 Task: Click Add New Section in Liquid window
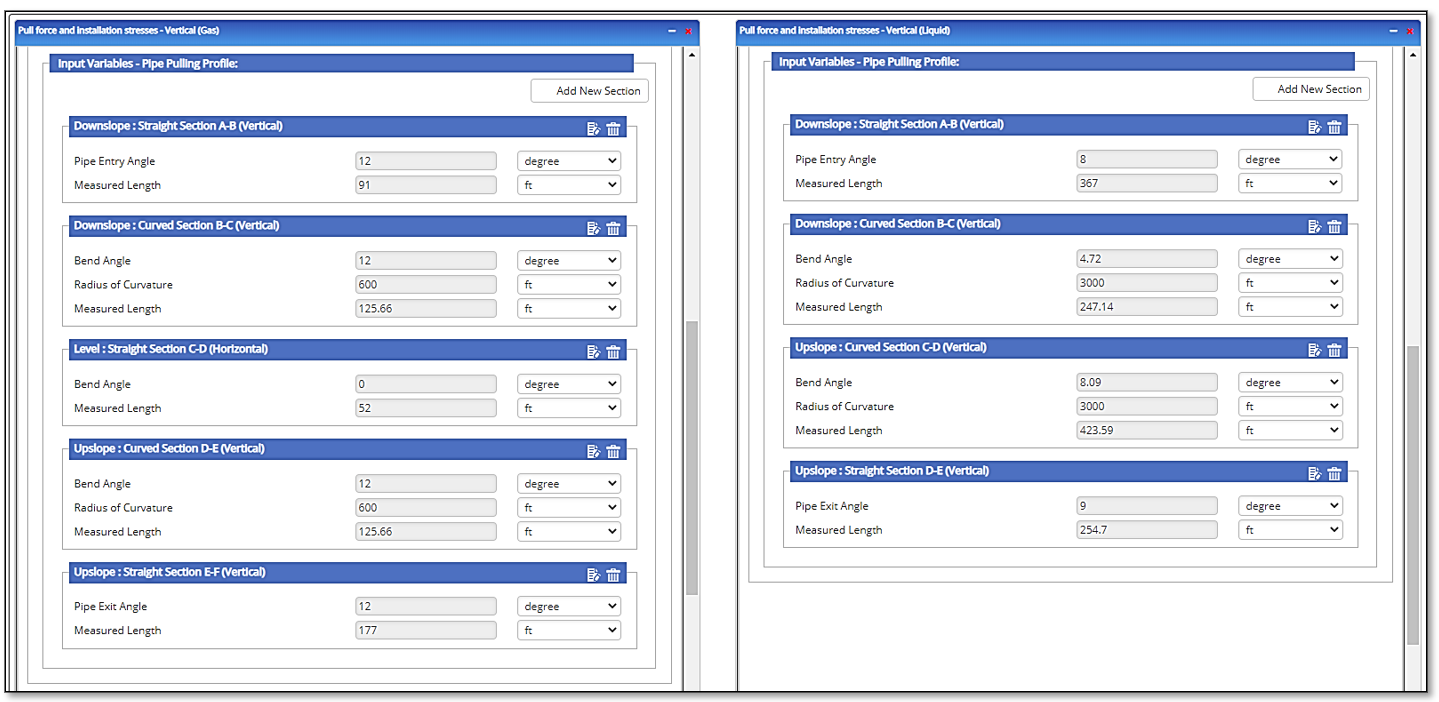1311,89
